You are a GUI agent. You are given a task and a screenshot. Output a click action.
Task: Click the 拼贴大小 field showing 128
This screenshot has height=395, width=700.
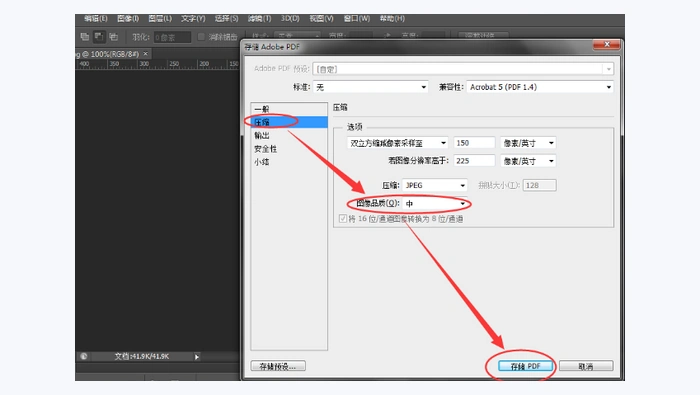click(539, 185)
